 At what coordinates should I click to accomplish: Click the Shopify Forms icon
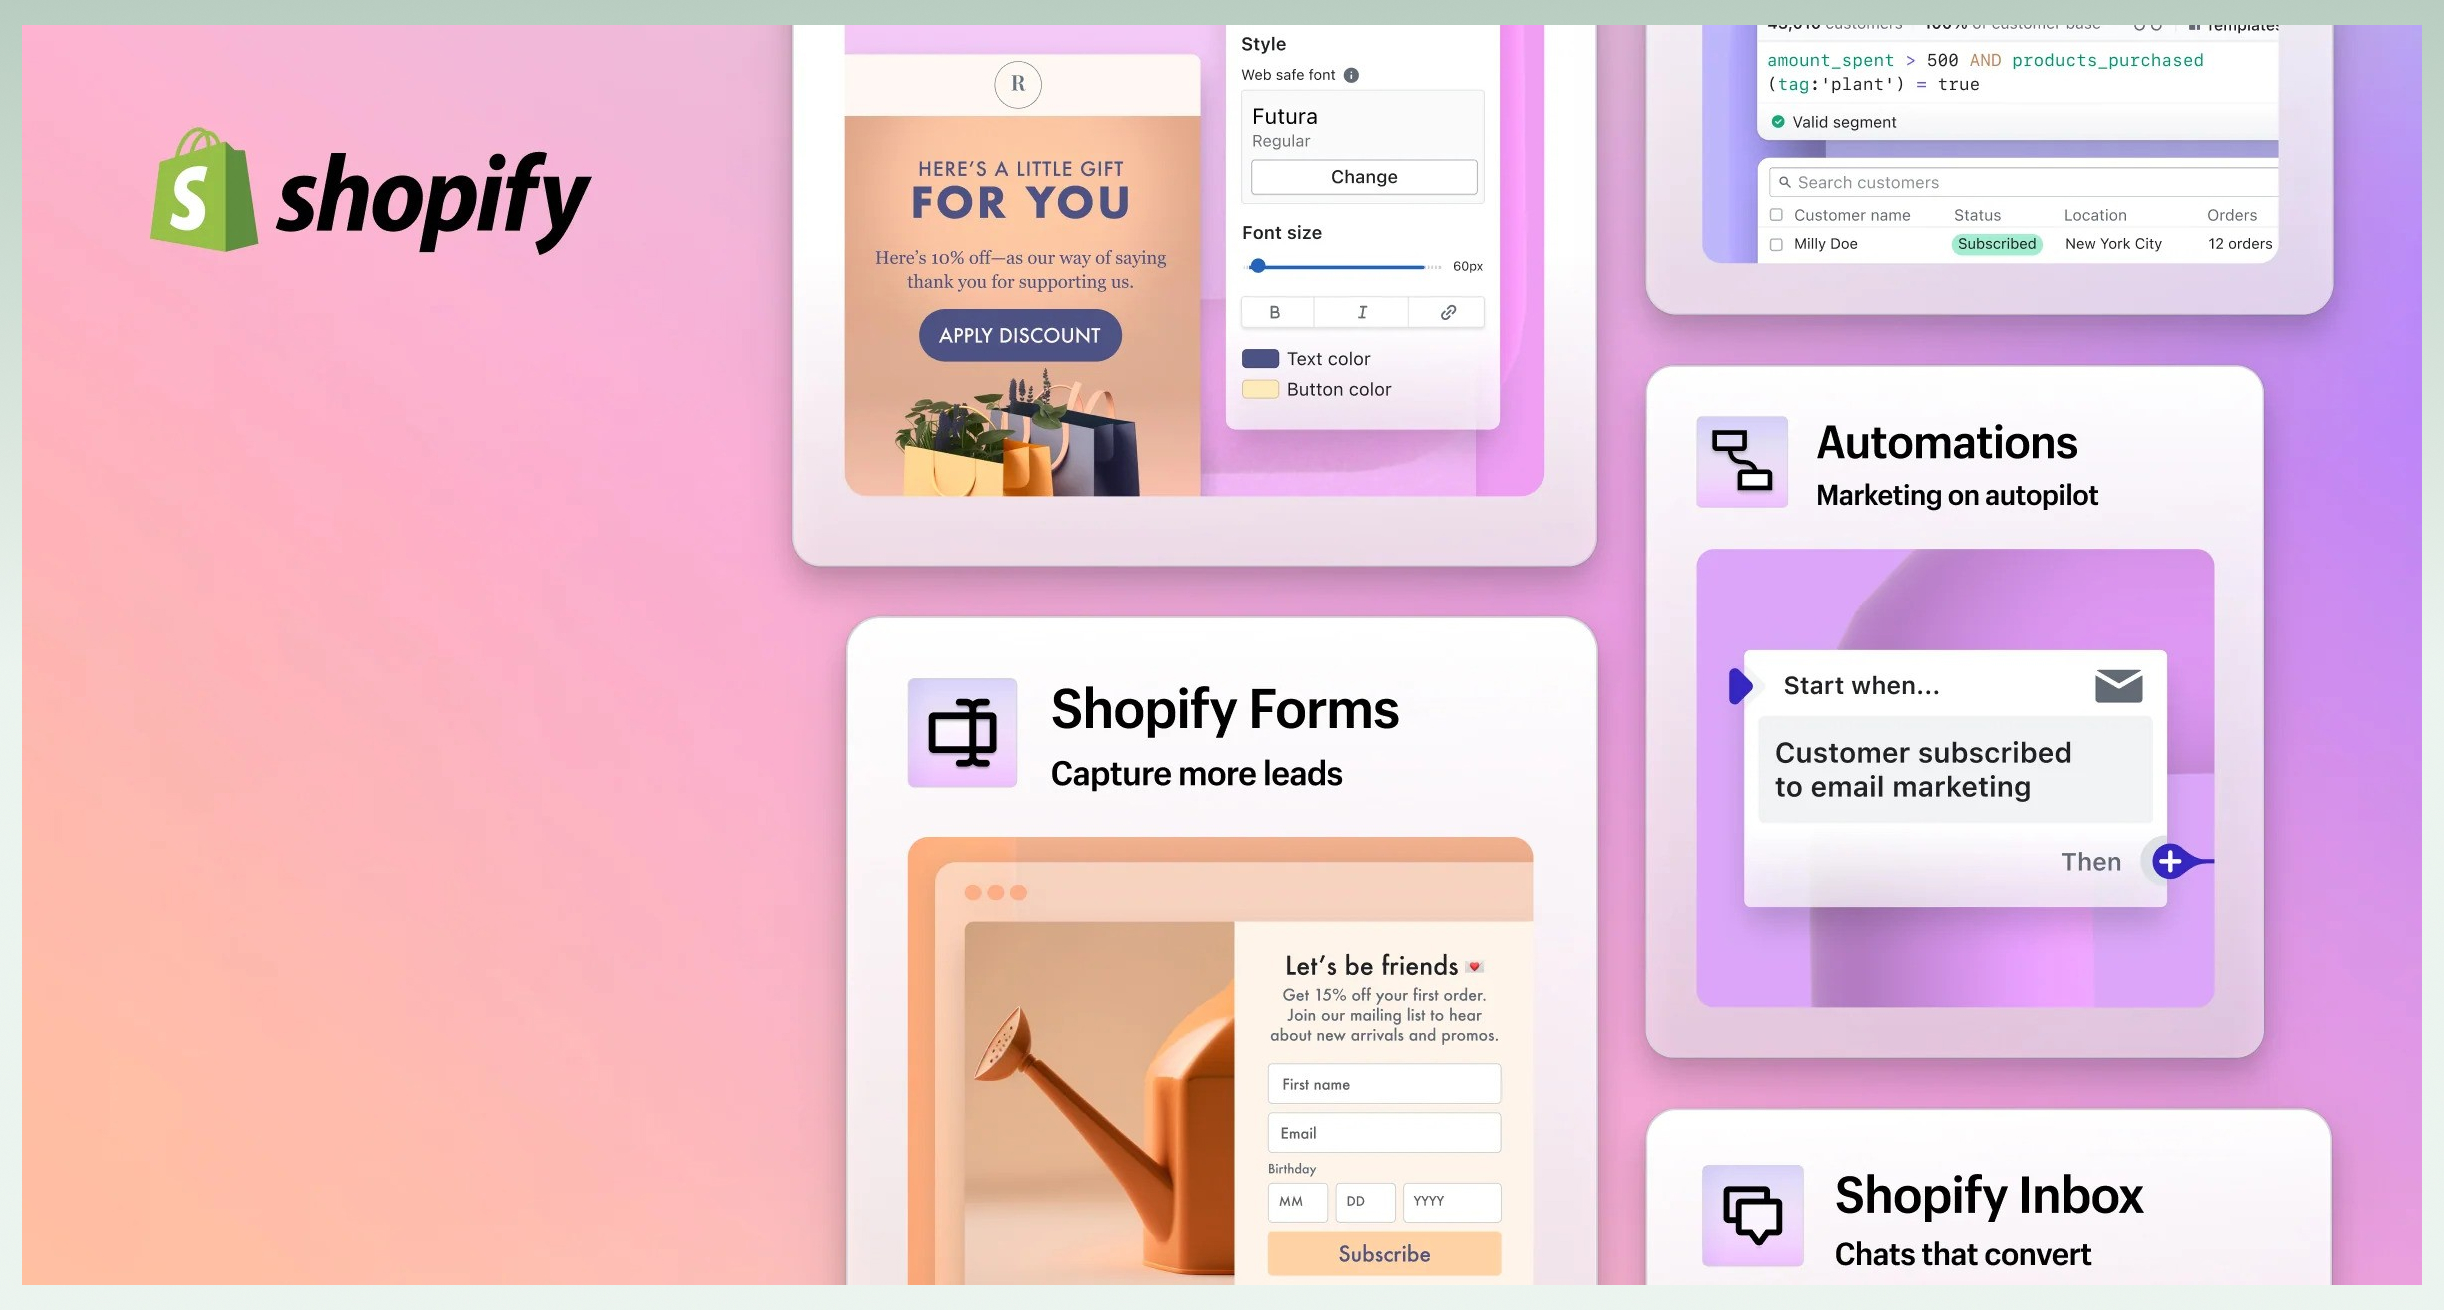tap(962, 734)
